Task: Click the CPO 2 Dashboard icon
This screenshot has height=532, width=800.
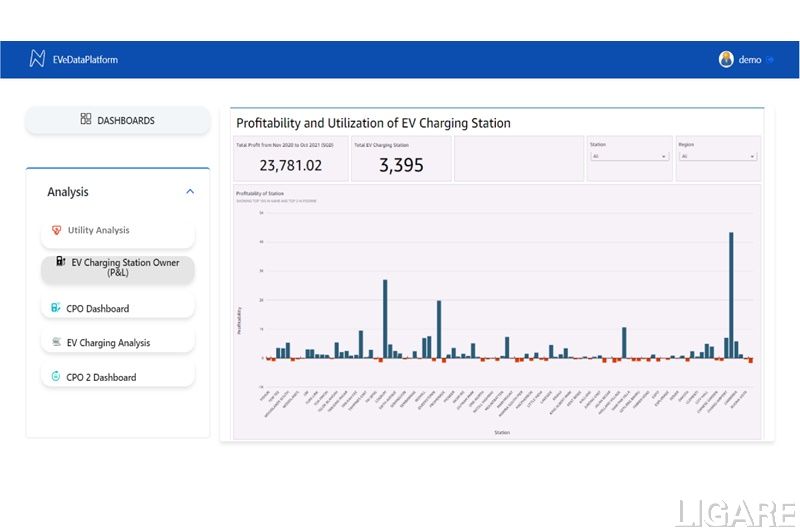Action: coord(56,377)
